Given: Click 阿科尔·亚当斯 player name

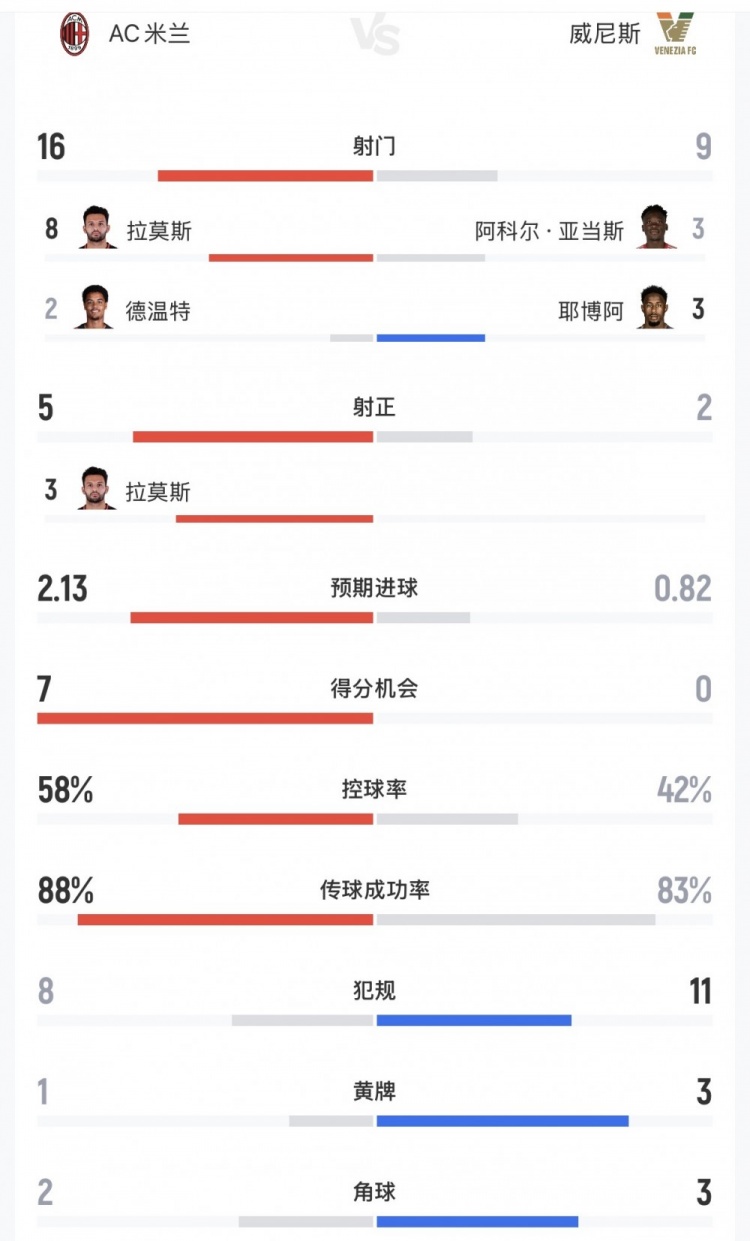Looking at the screenshot, I should pos(549,231).
